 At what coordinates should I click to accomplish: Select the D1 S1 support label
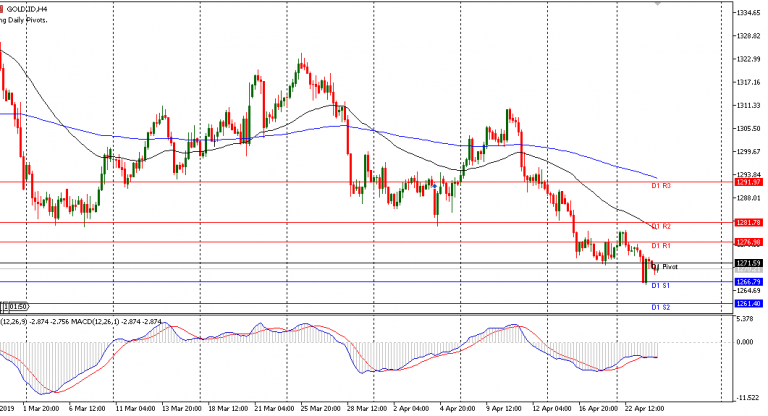660,286
